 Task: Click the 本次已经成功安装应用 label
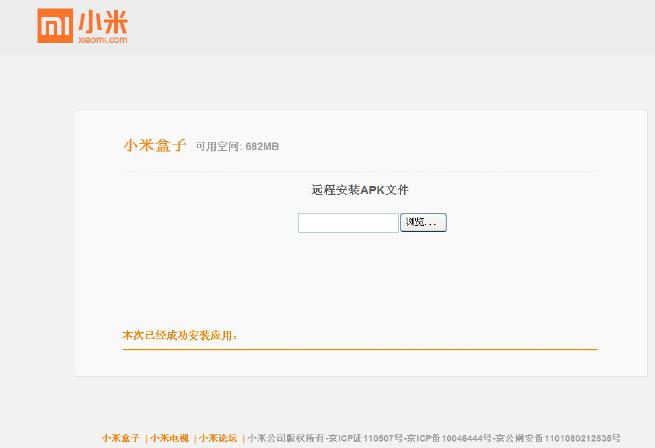[180, 335]
